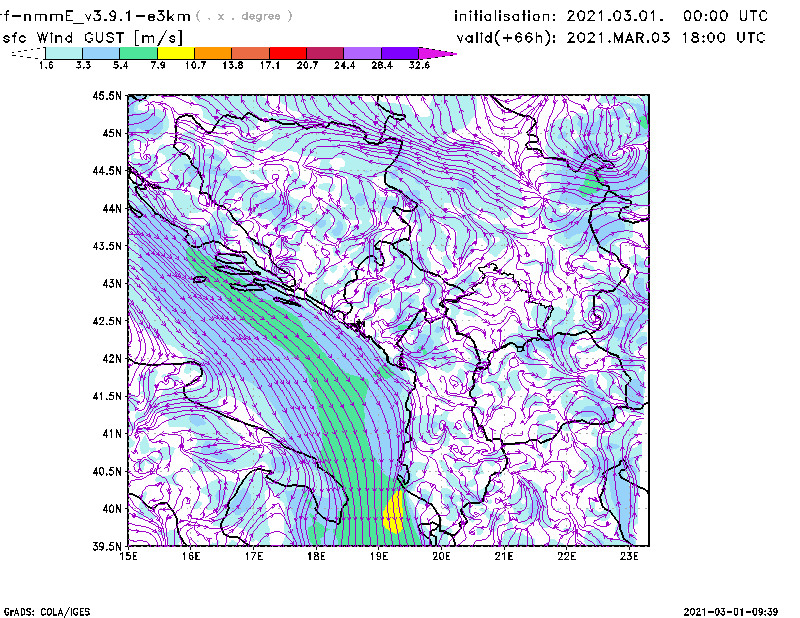Click legend value 28.4
The width and height of the screenshot is (800, 618).
coord(382,65)
